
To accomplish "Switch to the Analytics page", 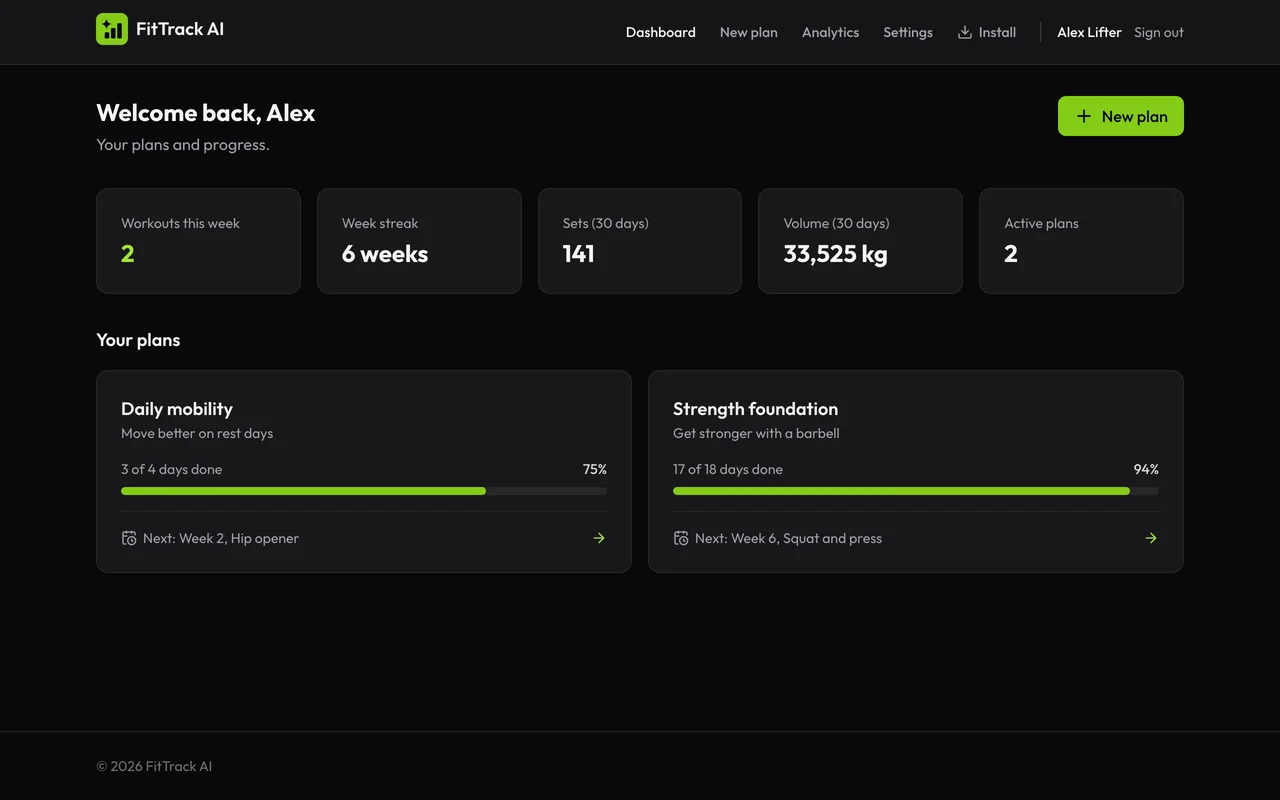I will (x=830, y=32).
